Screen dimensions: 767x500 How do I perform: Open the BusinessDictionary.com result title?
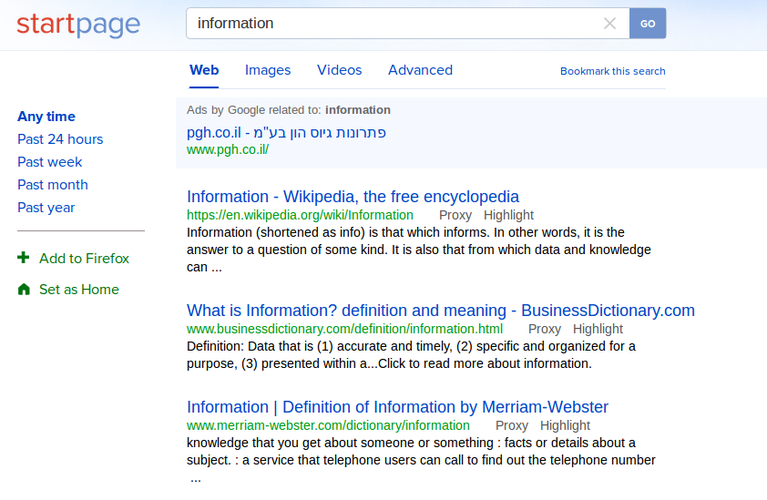(x=441, y=311)
